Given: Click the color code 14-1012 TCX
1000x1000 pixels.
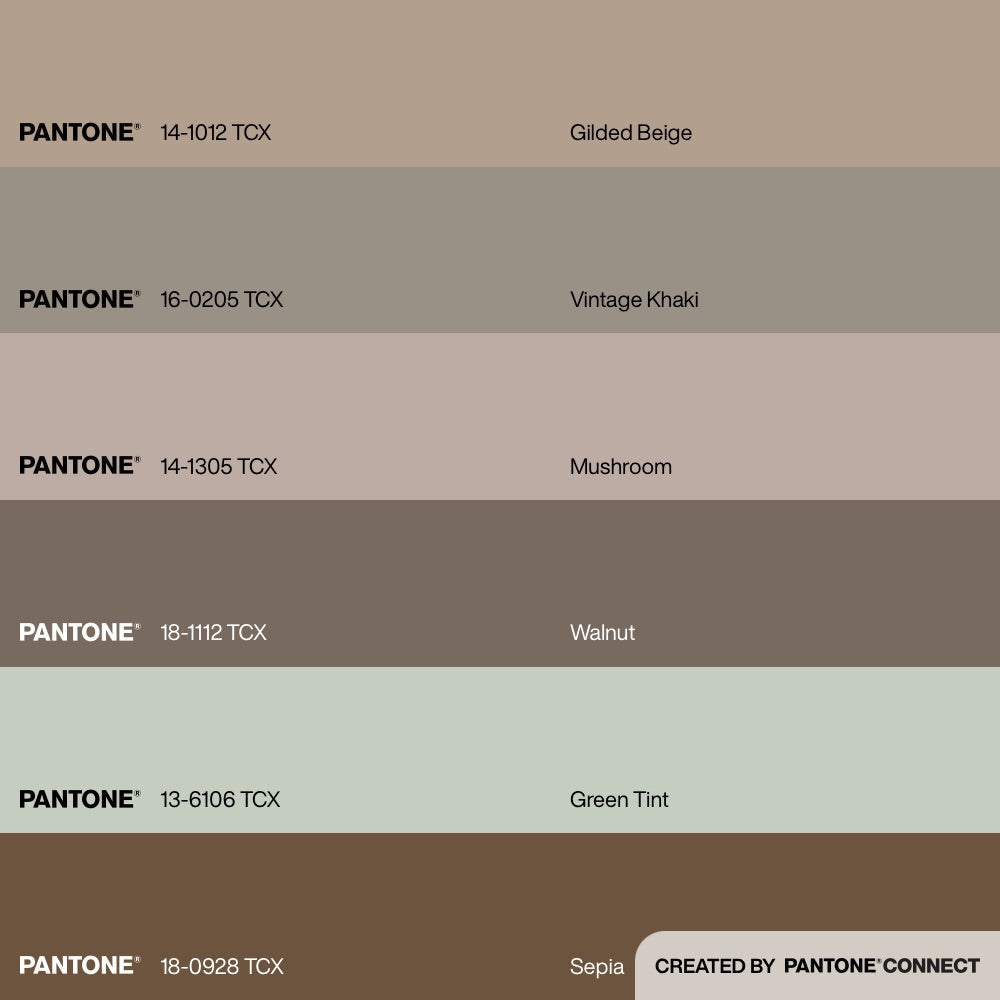Looking at the screenshot, I should (x=215, y=133).
